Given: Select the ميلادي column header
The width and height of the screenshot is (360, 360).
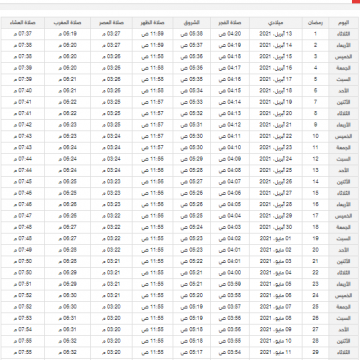Looking at the screenshot, I should pos(276,23).
